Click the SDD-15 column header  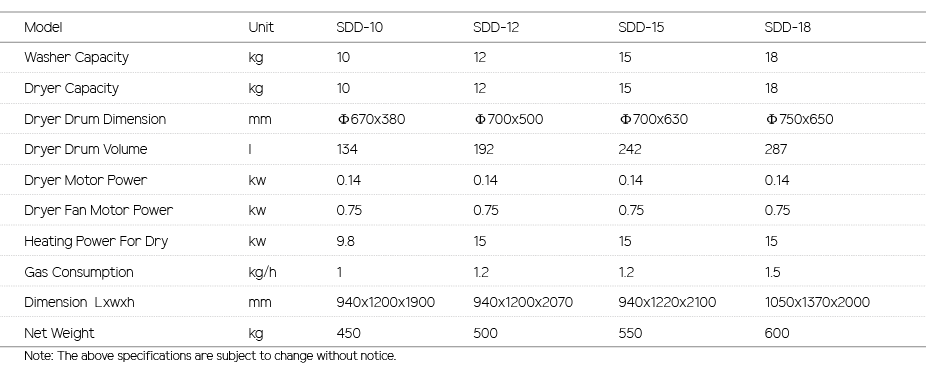641,27
